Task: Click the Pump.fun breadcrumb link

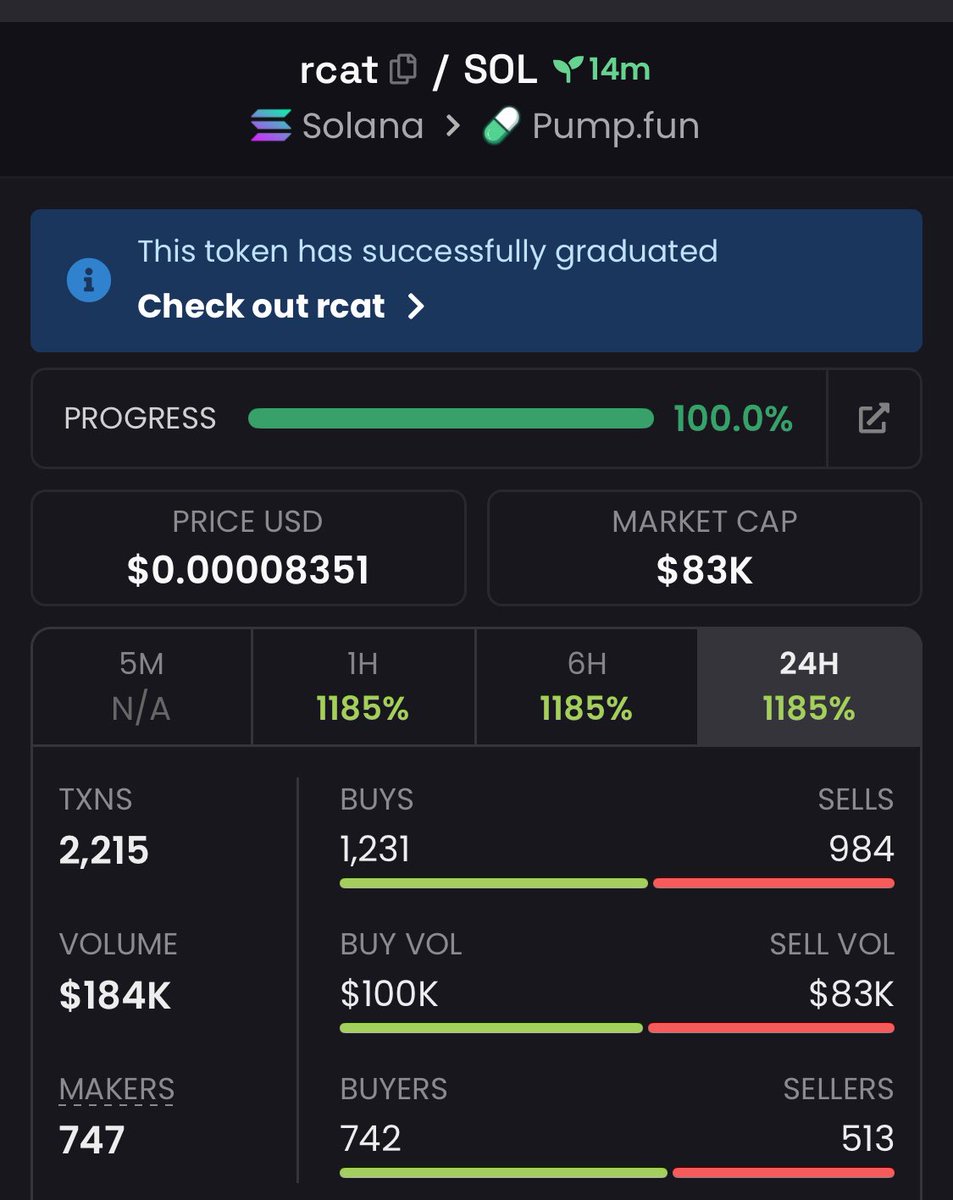Action: click(x=615, y=127)
